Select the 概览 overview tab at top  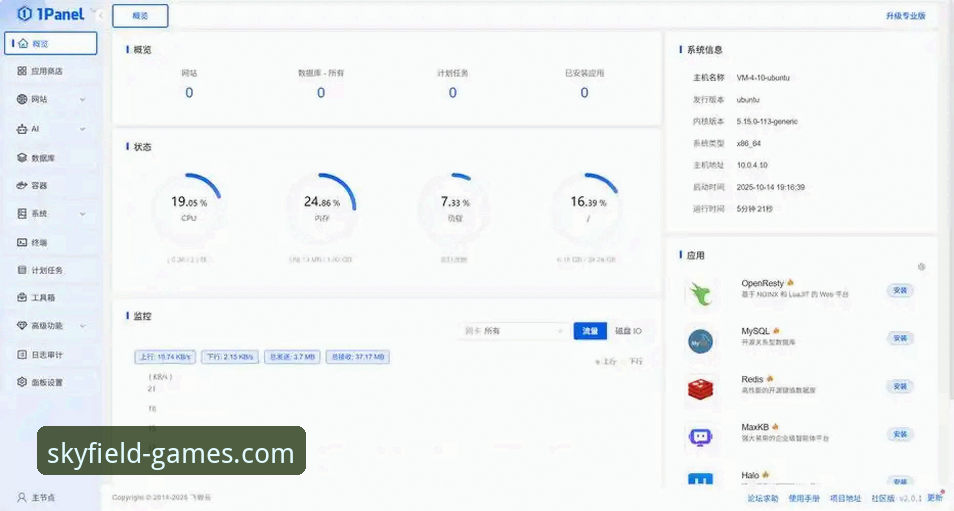pos(140,16)
